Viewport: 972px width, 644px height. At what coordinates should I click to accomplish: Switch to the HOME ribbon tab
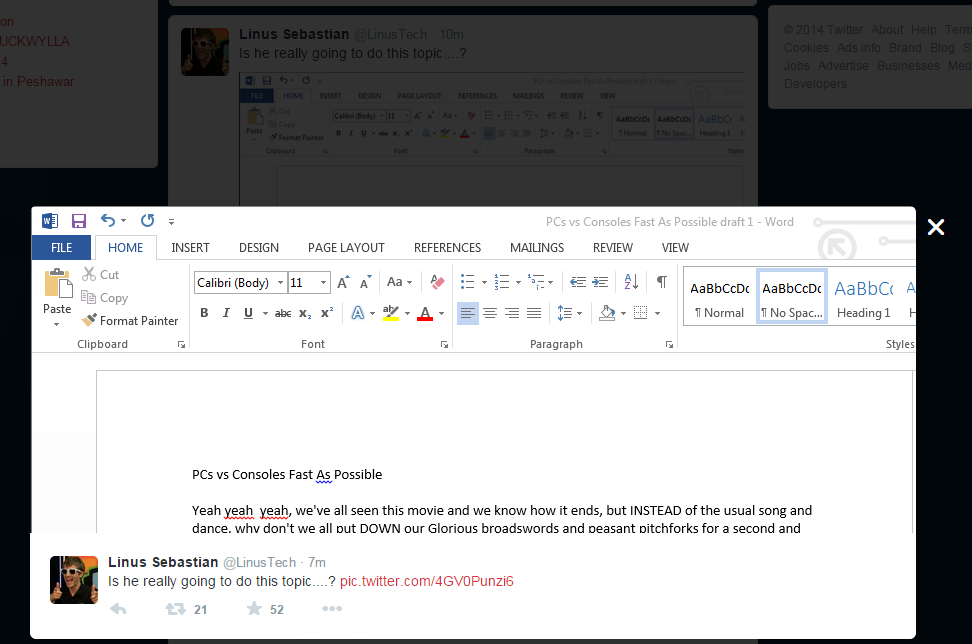[x=125, y=247]
